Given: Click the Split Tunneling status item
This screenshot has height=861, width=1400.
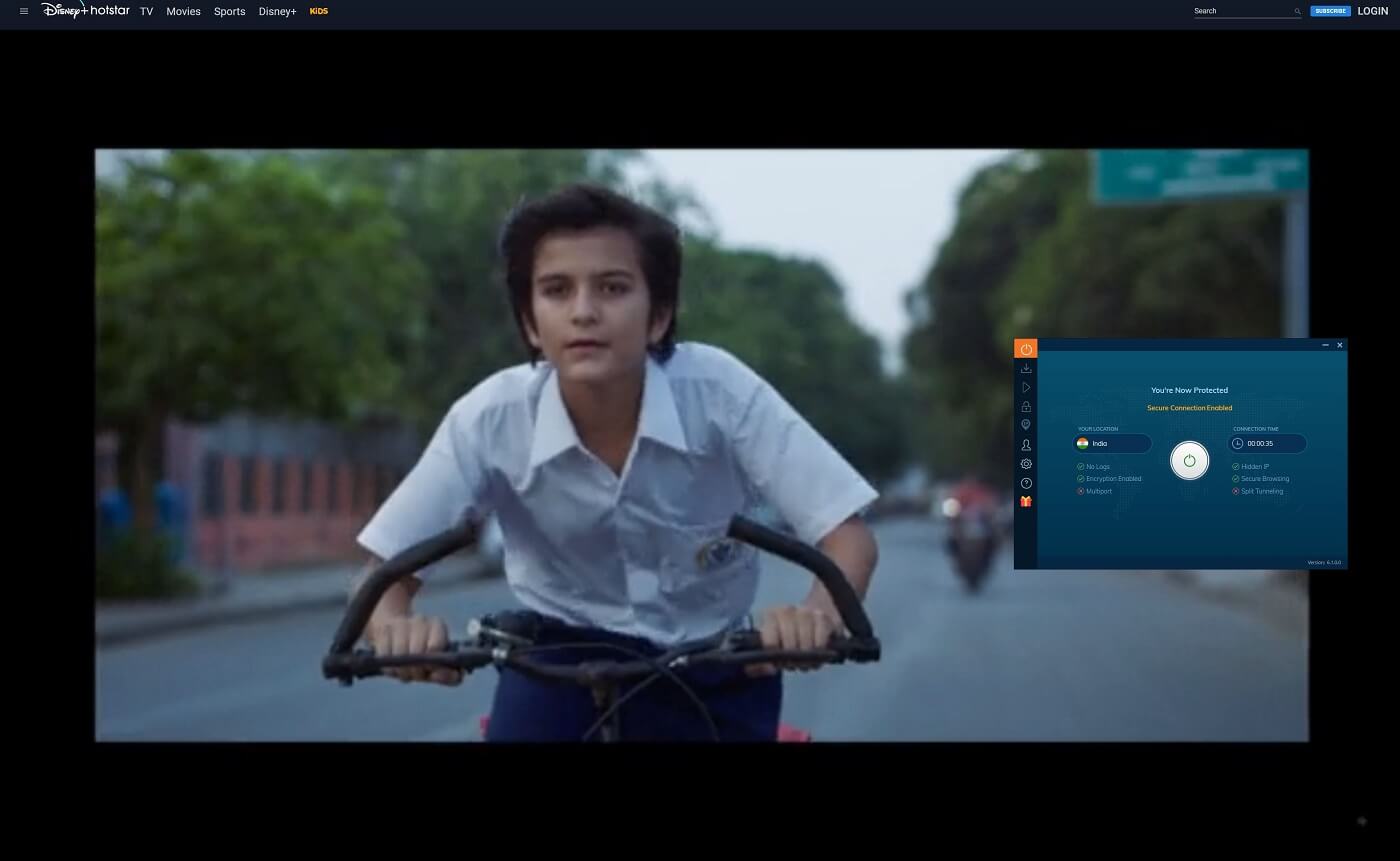Looking at the screenshot, I should [x=1257, y=491].
